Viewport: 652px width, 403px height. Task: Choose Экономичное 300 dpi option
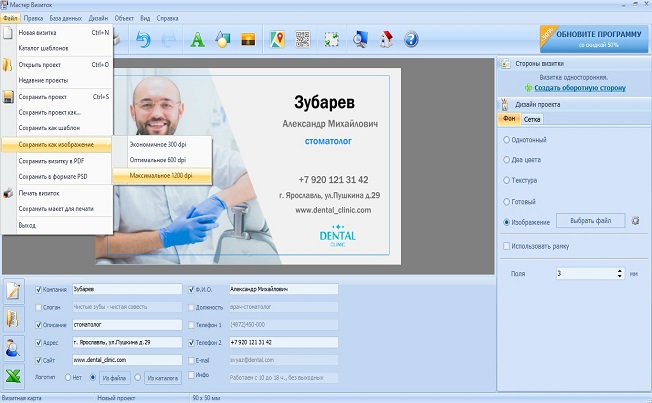tap(162, 145)
